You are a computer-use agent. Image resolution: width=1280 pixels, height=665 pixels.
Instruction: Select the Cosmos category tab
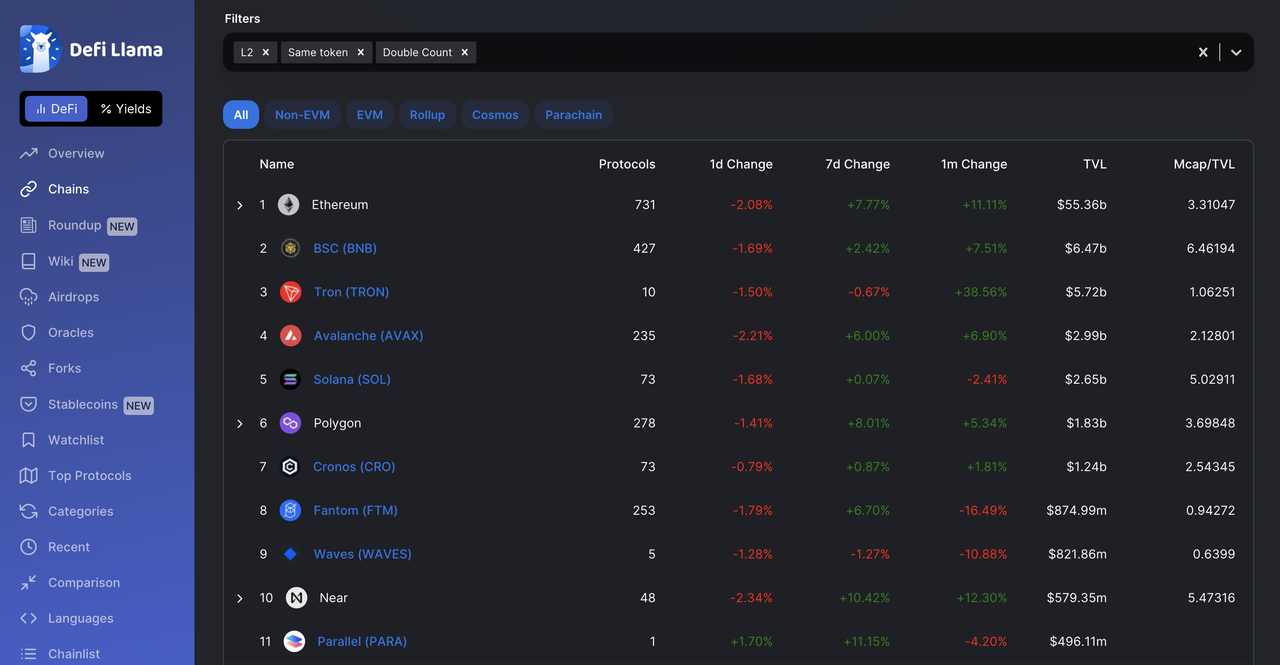click(495, 115)
